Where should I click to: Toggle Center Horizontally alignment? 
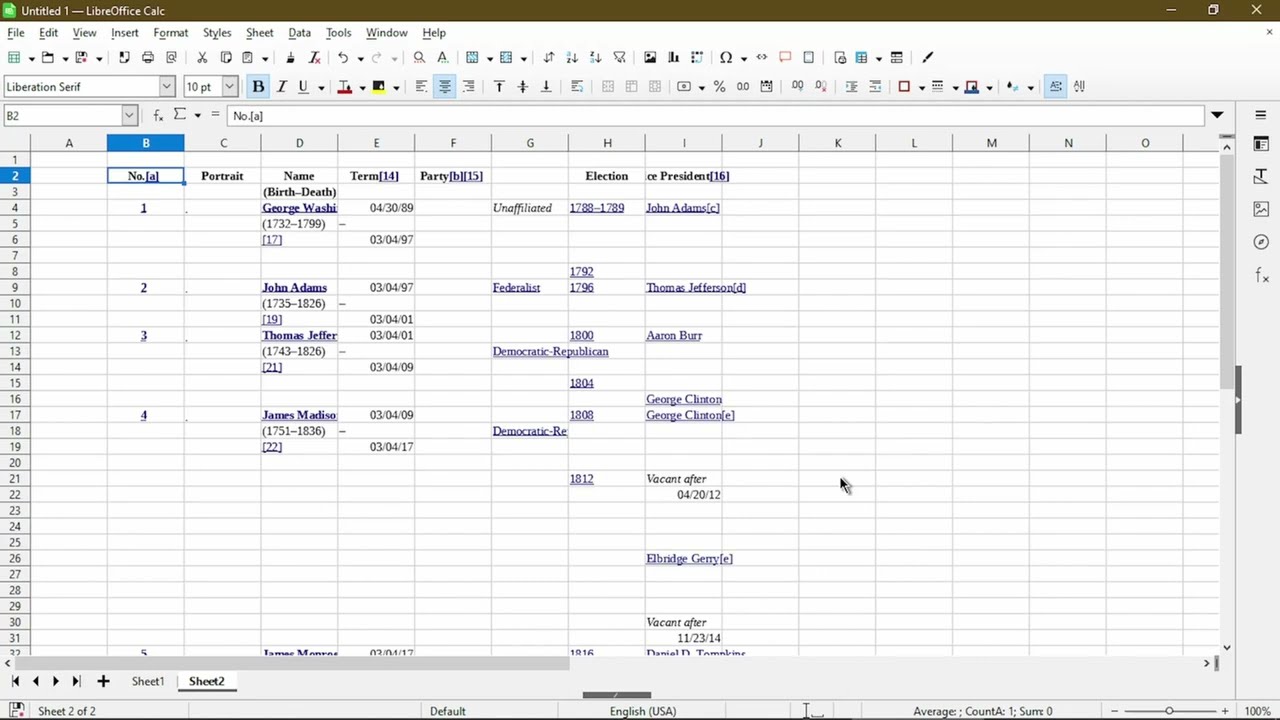point(445,87)
